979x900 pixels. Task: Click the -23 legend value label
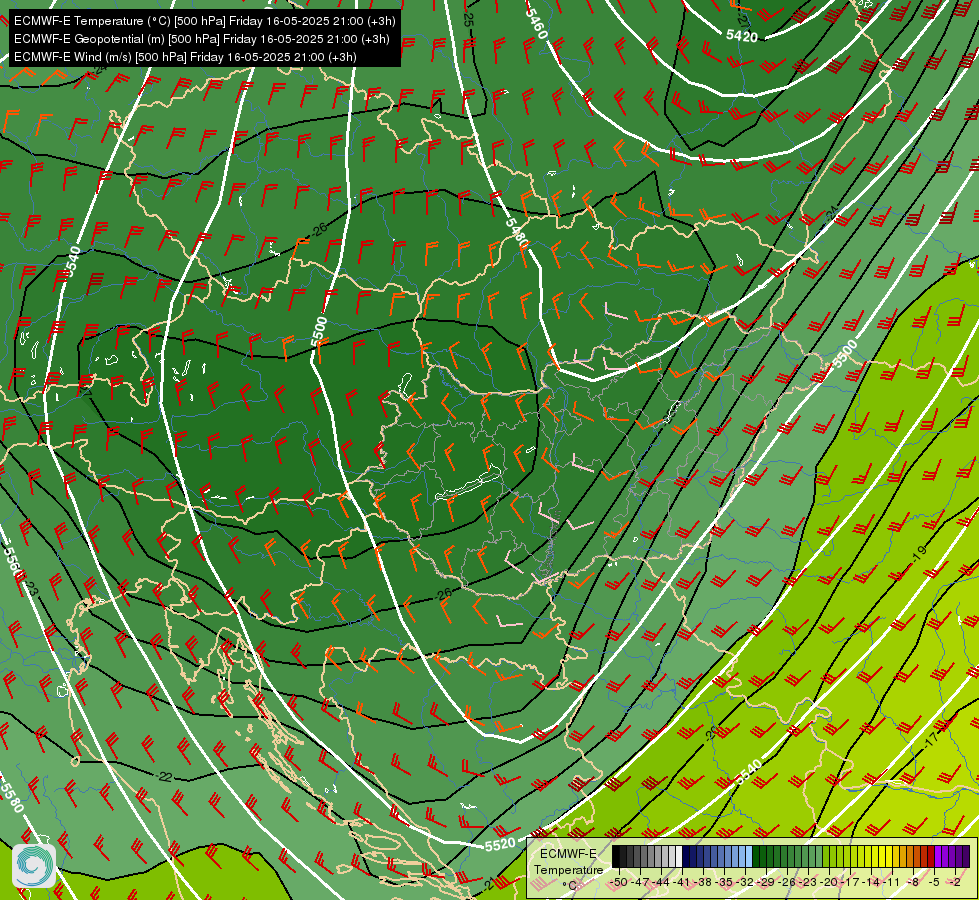click(x=808, y=882)
